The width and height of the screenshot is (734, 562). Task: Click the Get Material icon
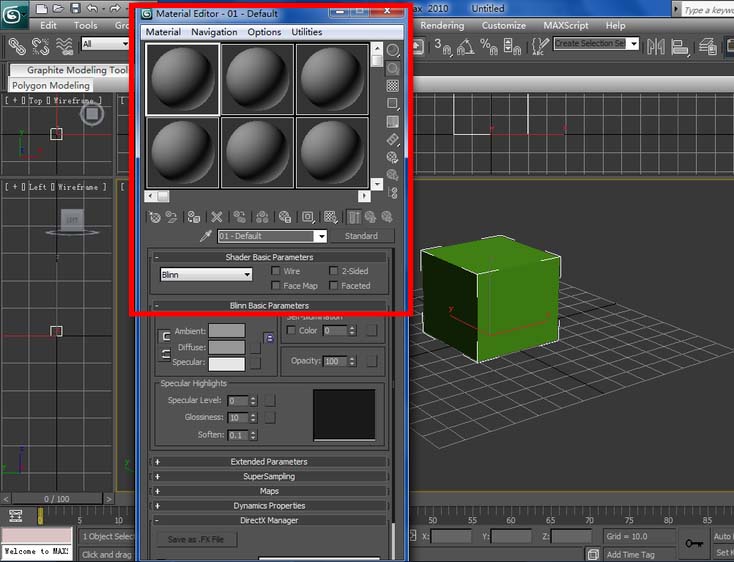(x=154, y=216)
